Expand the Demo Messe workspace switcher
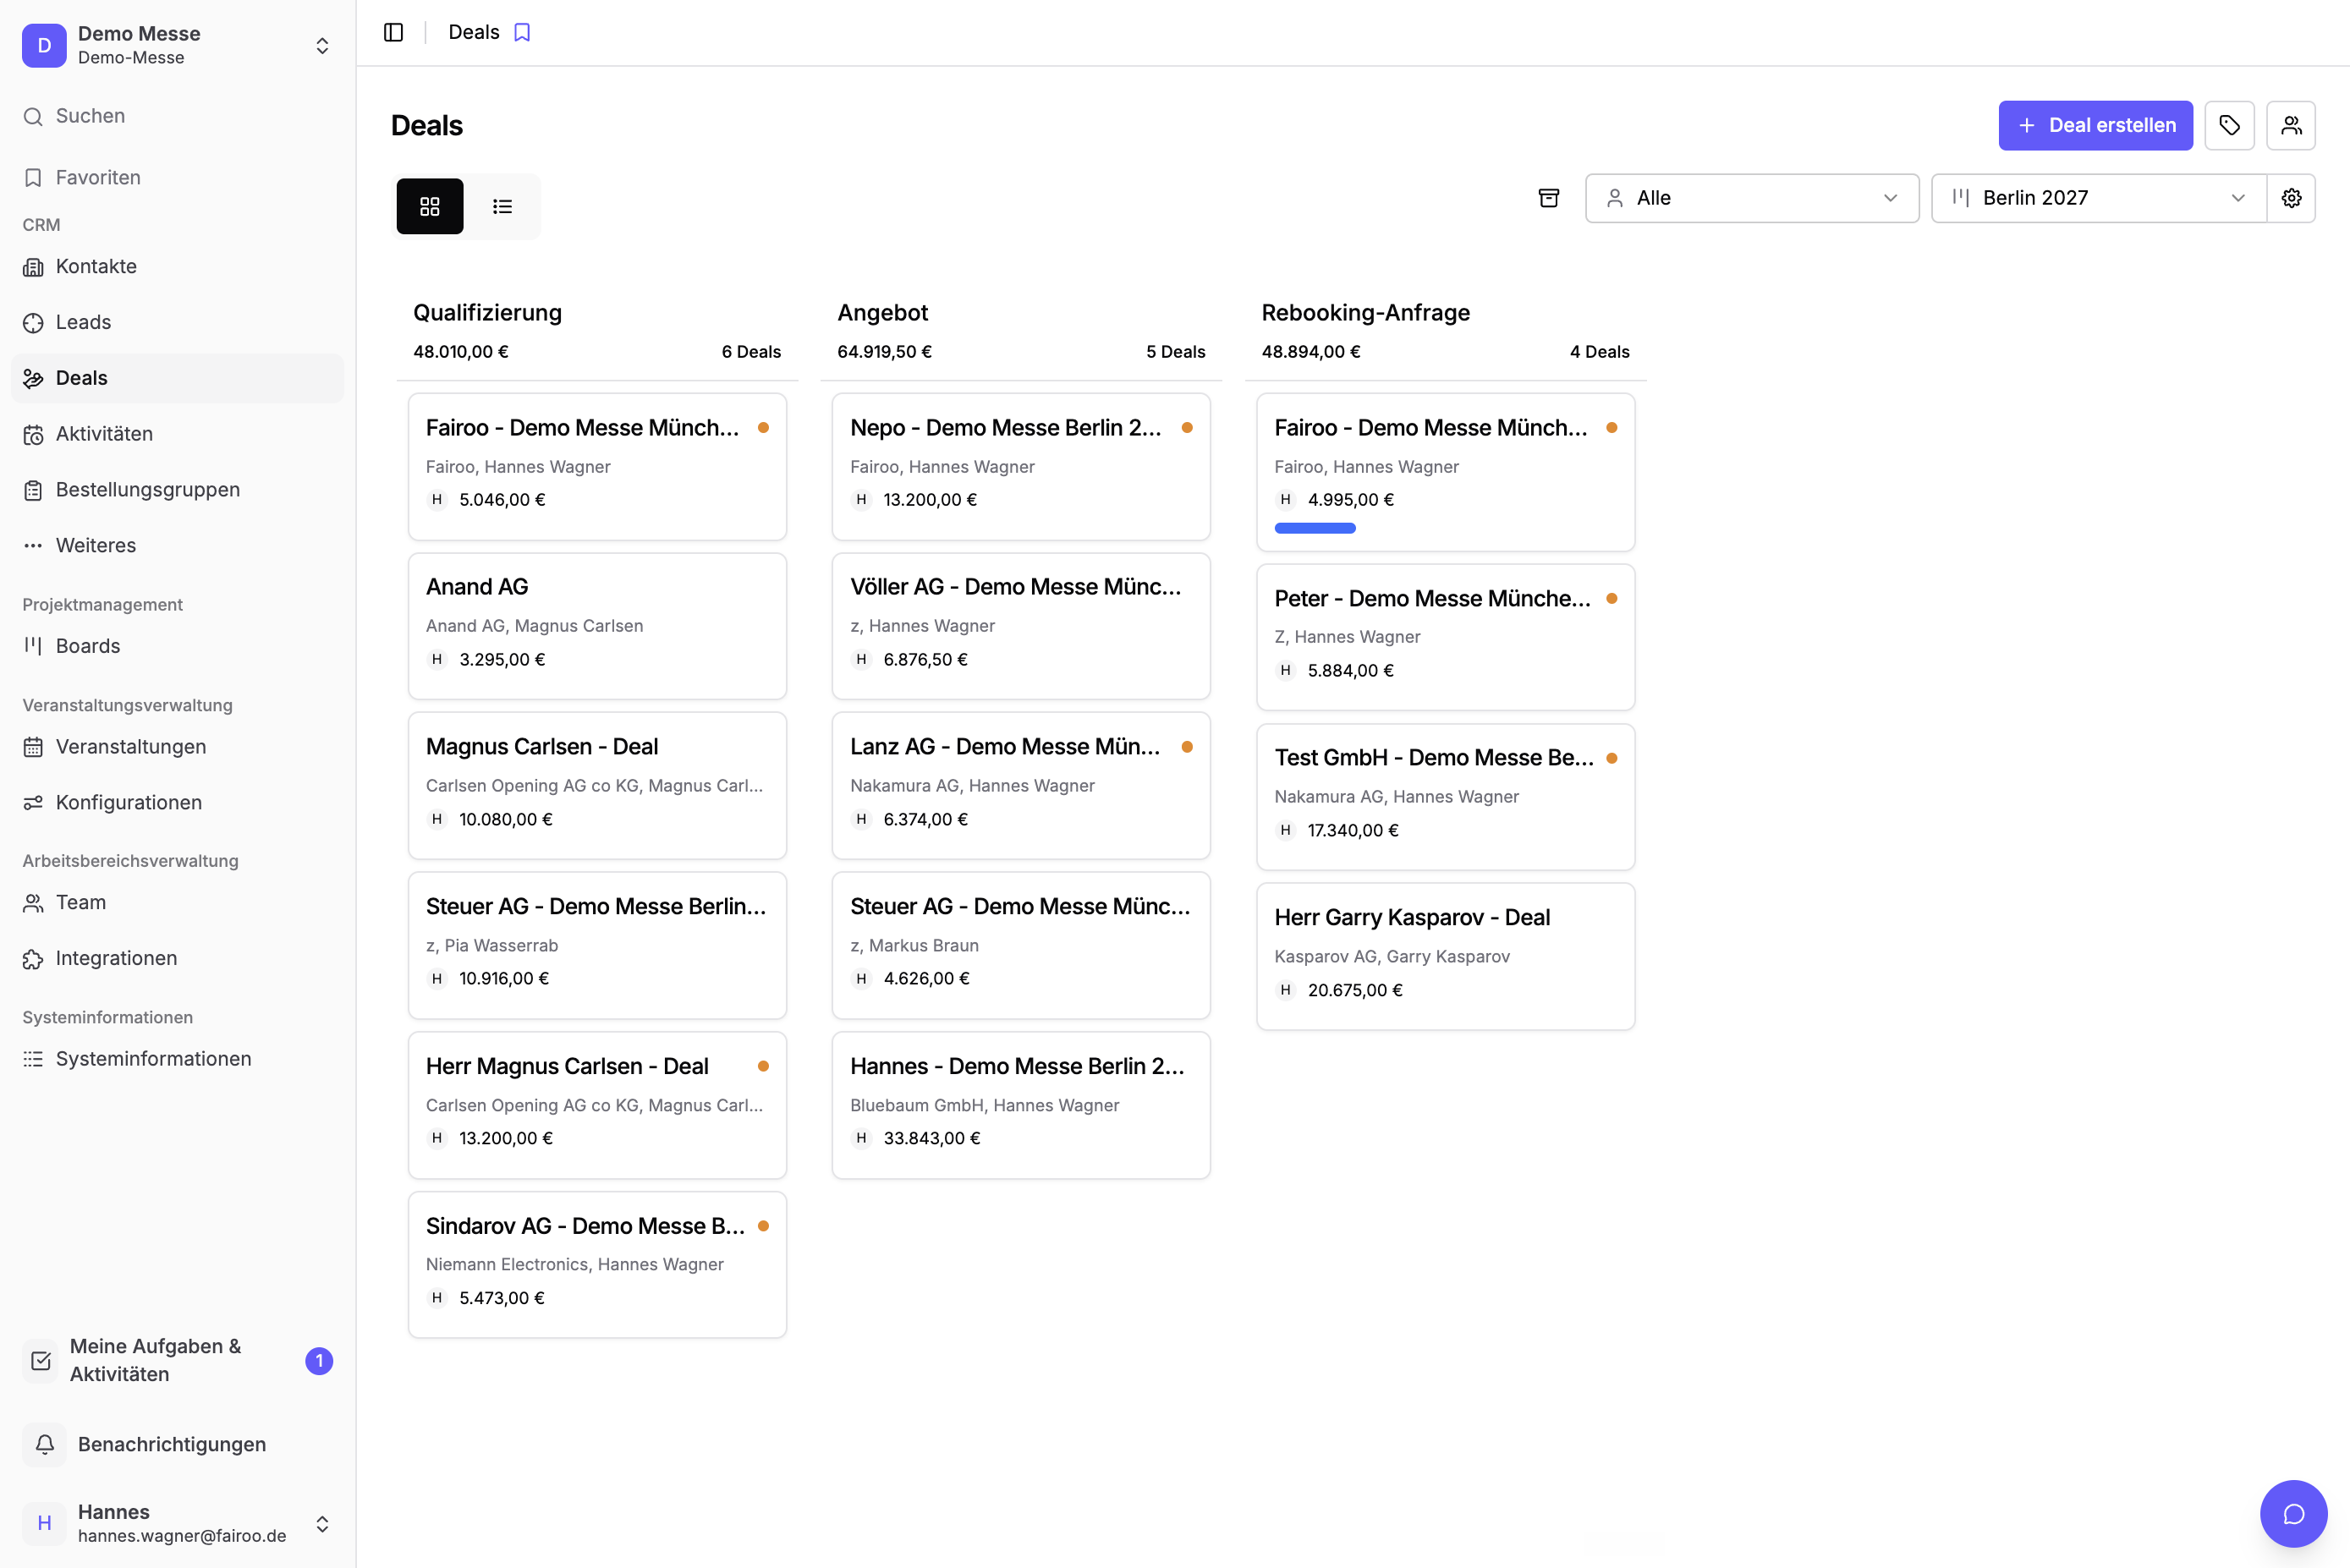2350x1568 pixels. pyautogui.click(x=177, y=45)
